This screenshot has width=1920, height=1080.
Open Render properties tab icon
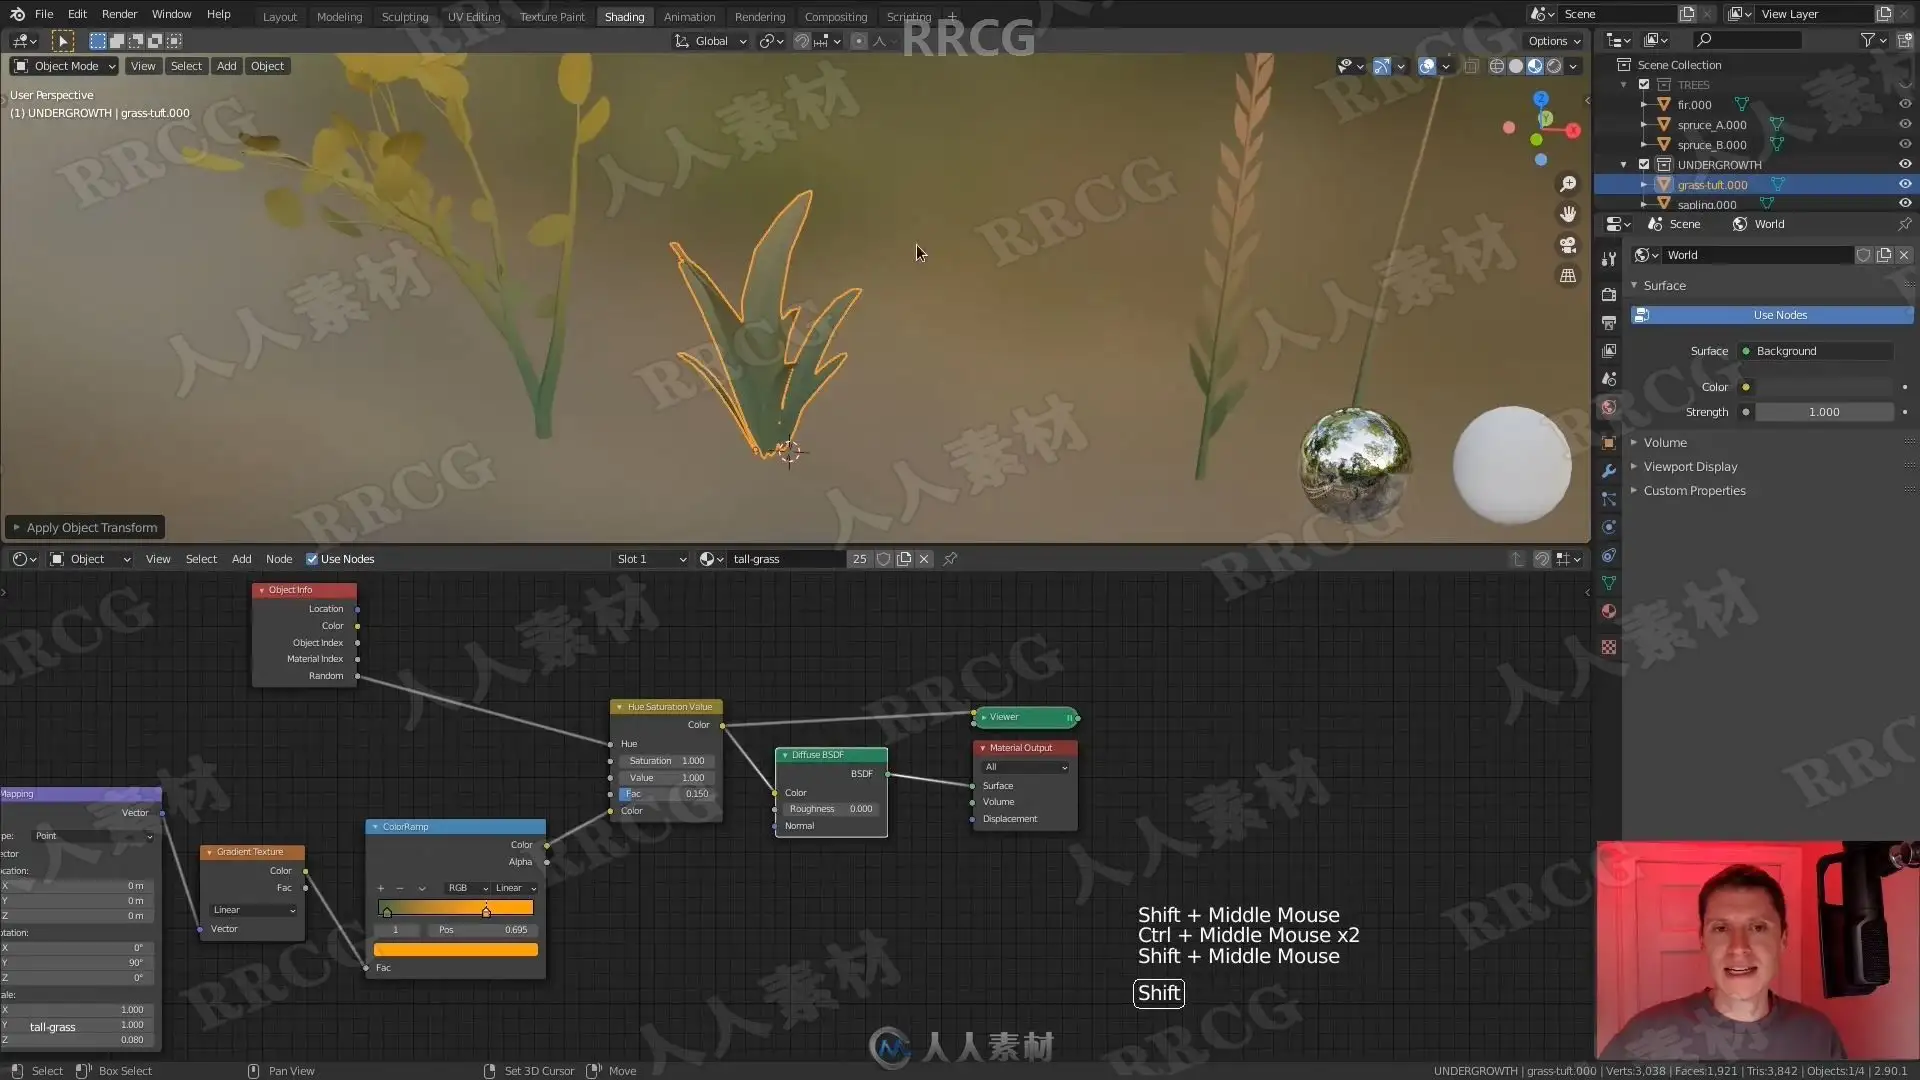(x=1608, y=295)
